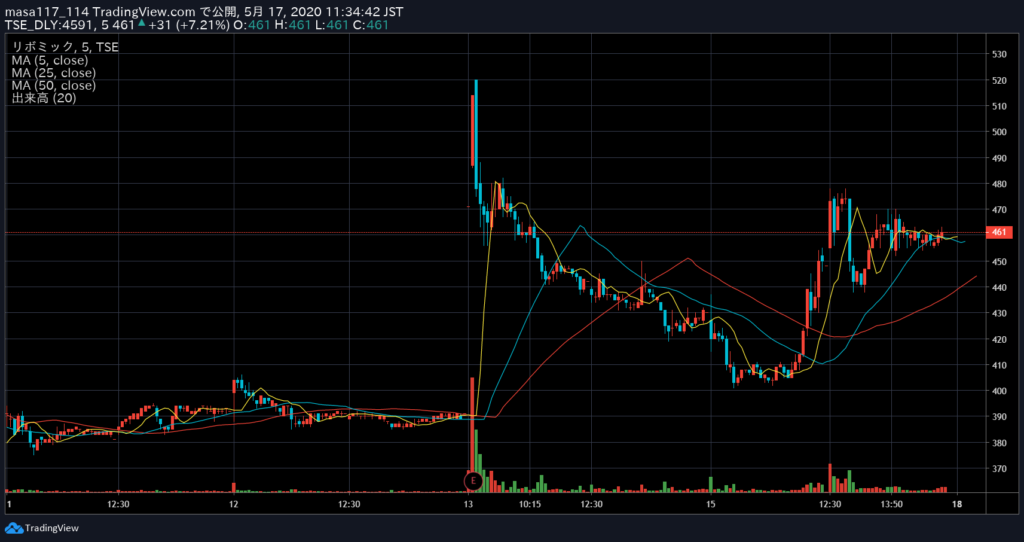The image size is (1024, 542).
Task: Click the 490 price axis label
Action: coord(999,158)
